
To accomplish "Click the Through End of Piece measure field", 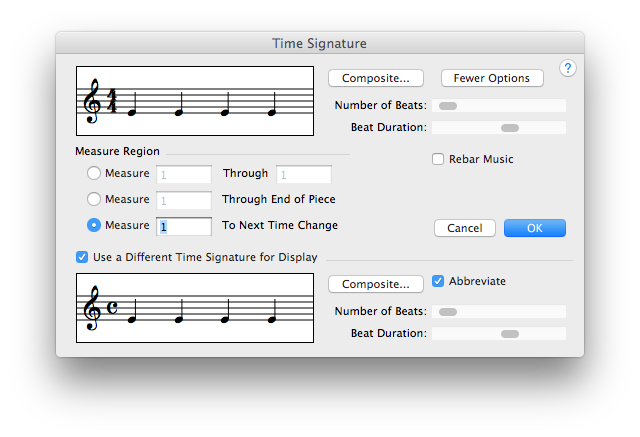I will (x=183, y=200).
